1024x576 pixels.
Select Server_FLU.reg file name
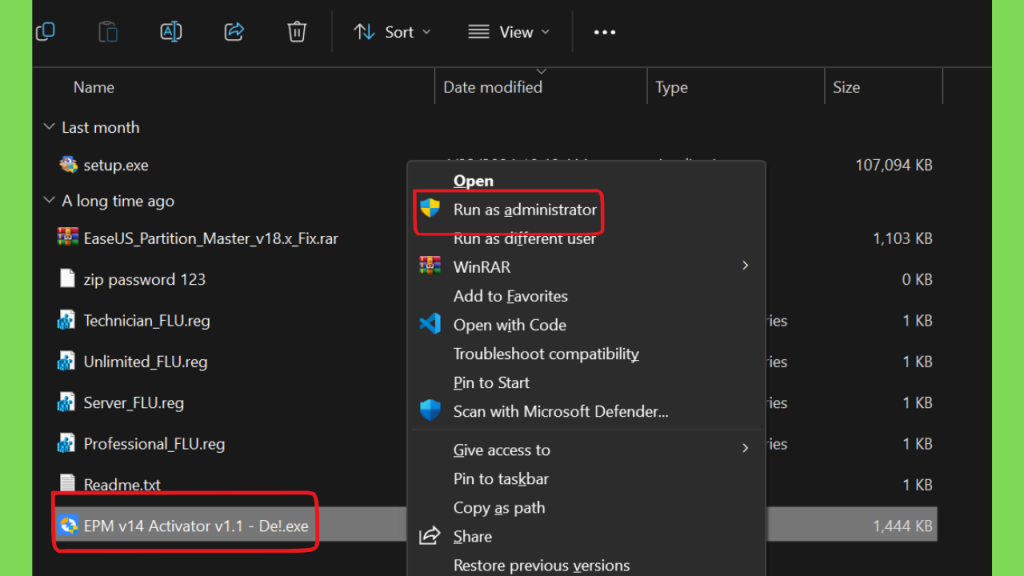[x=134, y=403]
